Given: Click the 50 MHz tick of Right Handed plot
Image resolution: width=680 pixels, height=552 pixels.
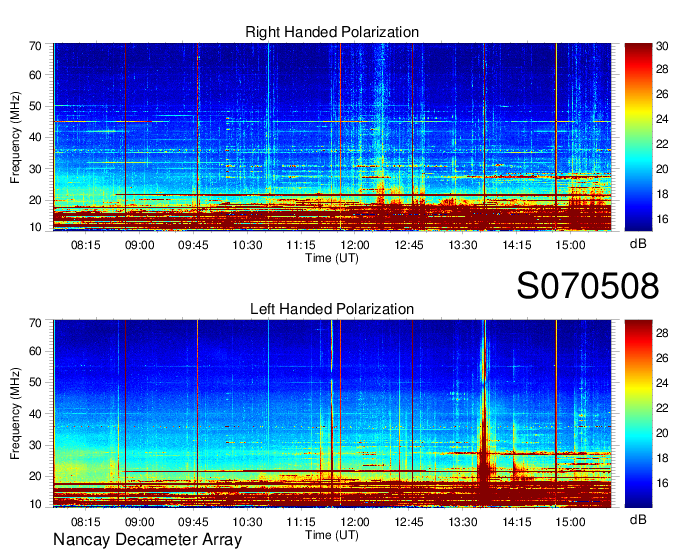Looking at the screenshot, I should 35,106.
